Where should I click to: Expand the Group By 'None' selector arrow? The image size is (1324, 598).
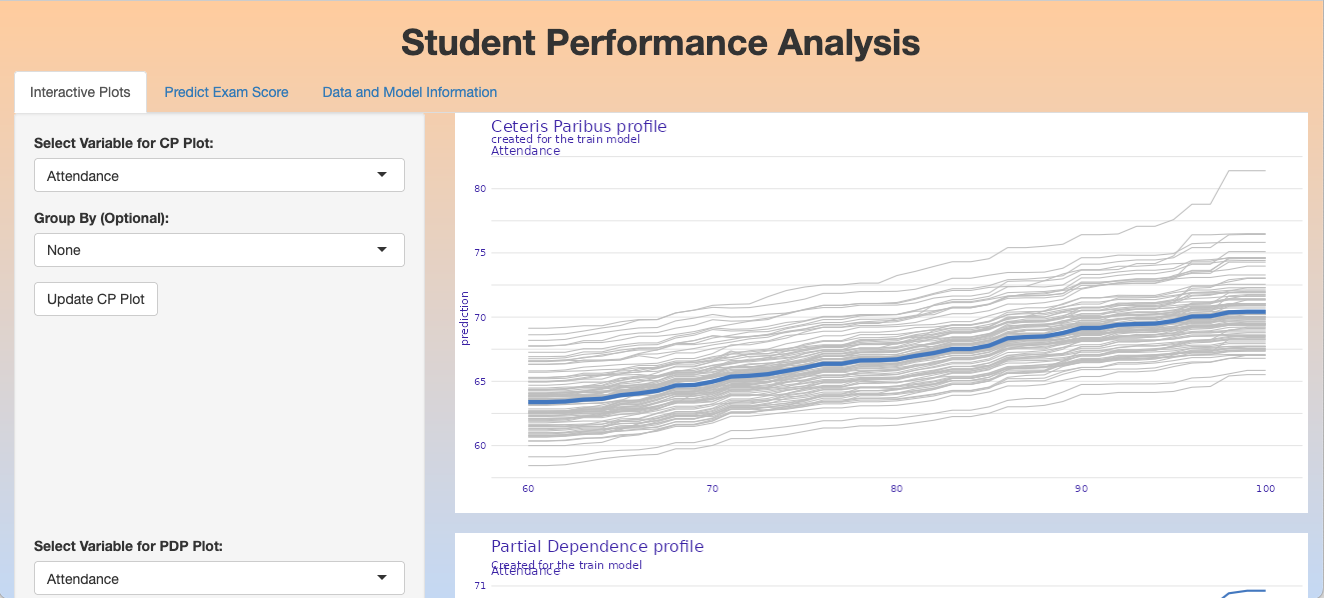pos(383,249)
